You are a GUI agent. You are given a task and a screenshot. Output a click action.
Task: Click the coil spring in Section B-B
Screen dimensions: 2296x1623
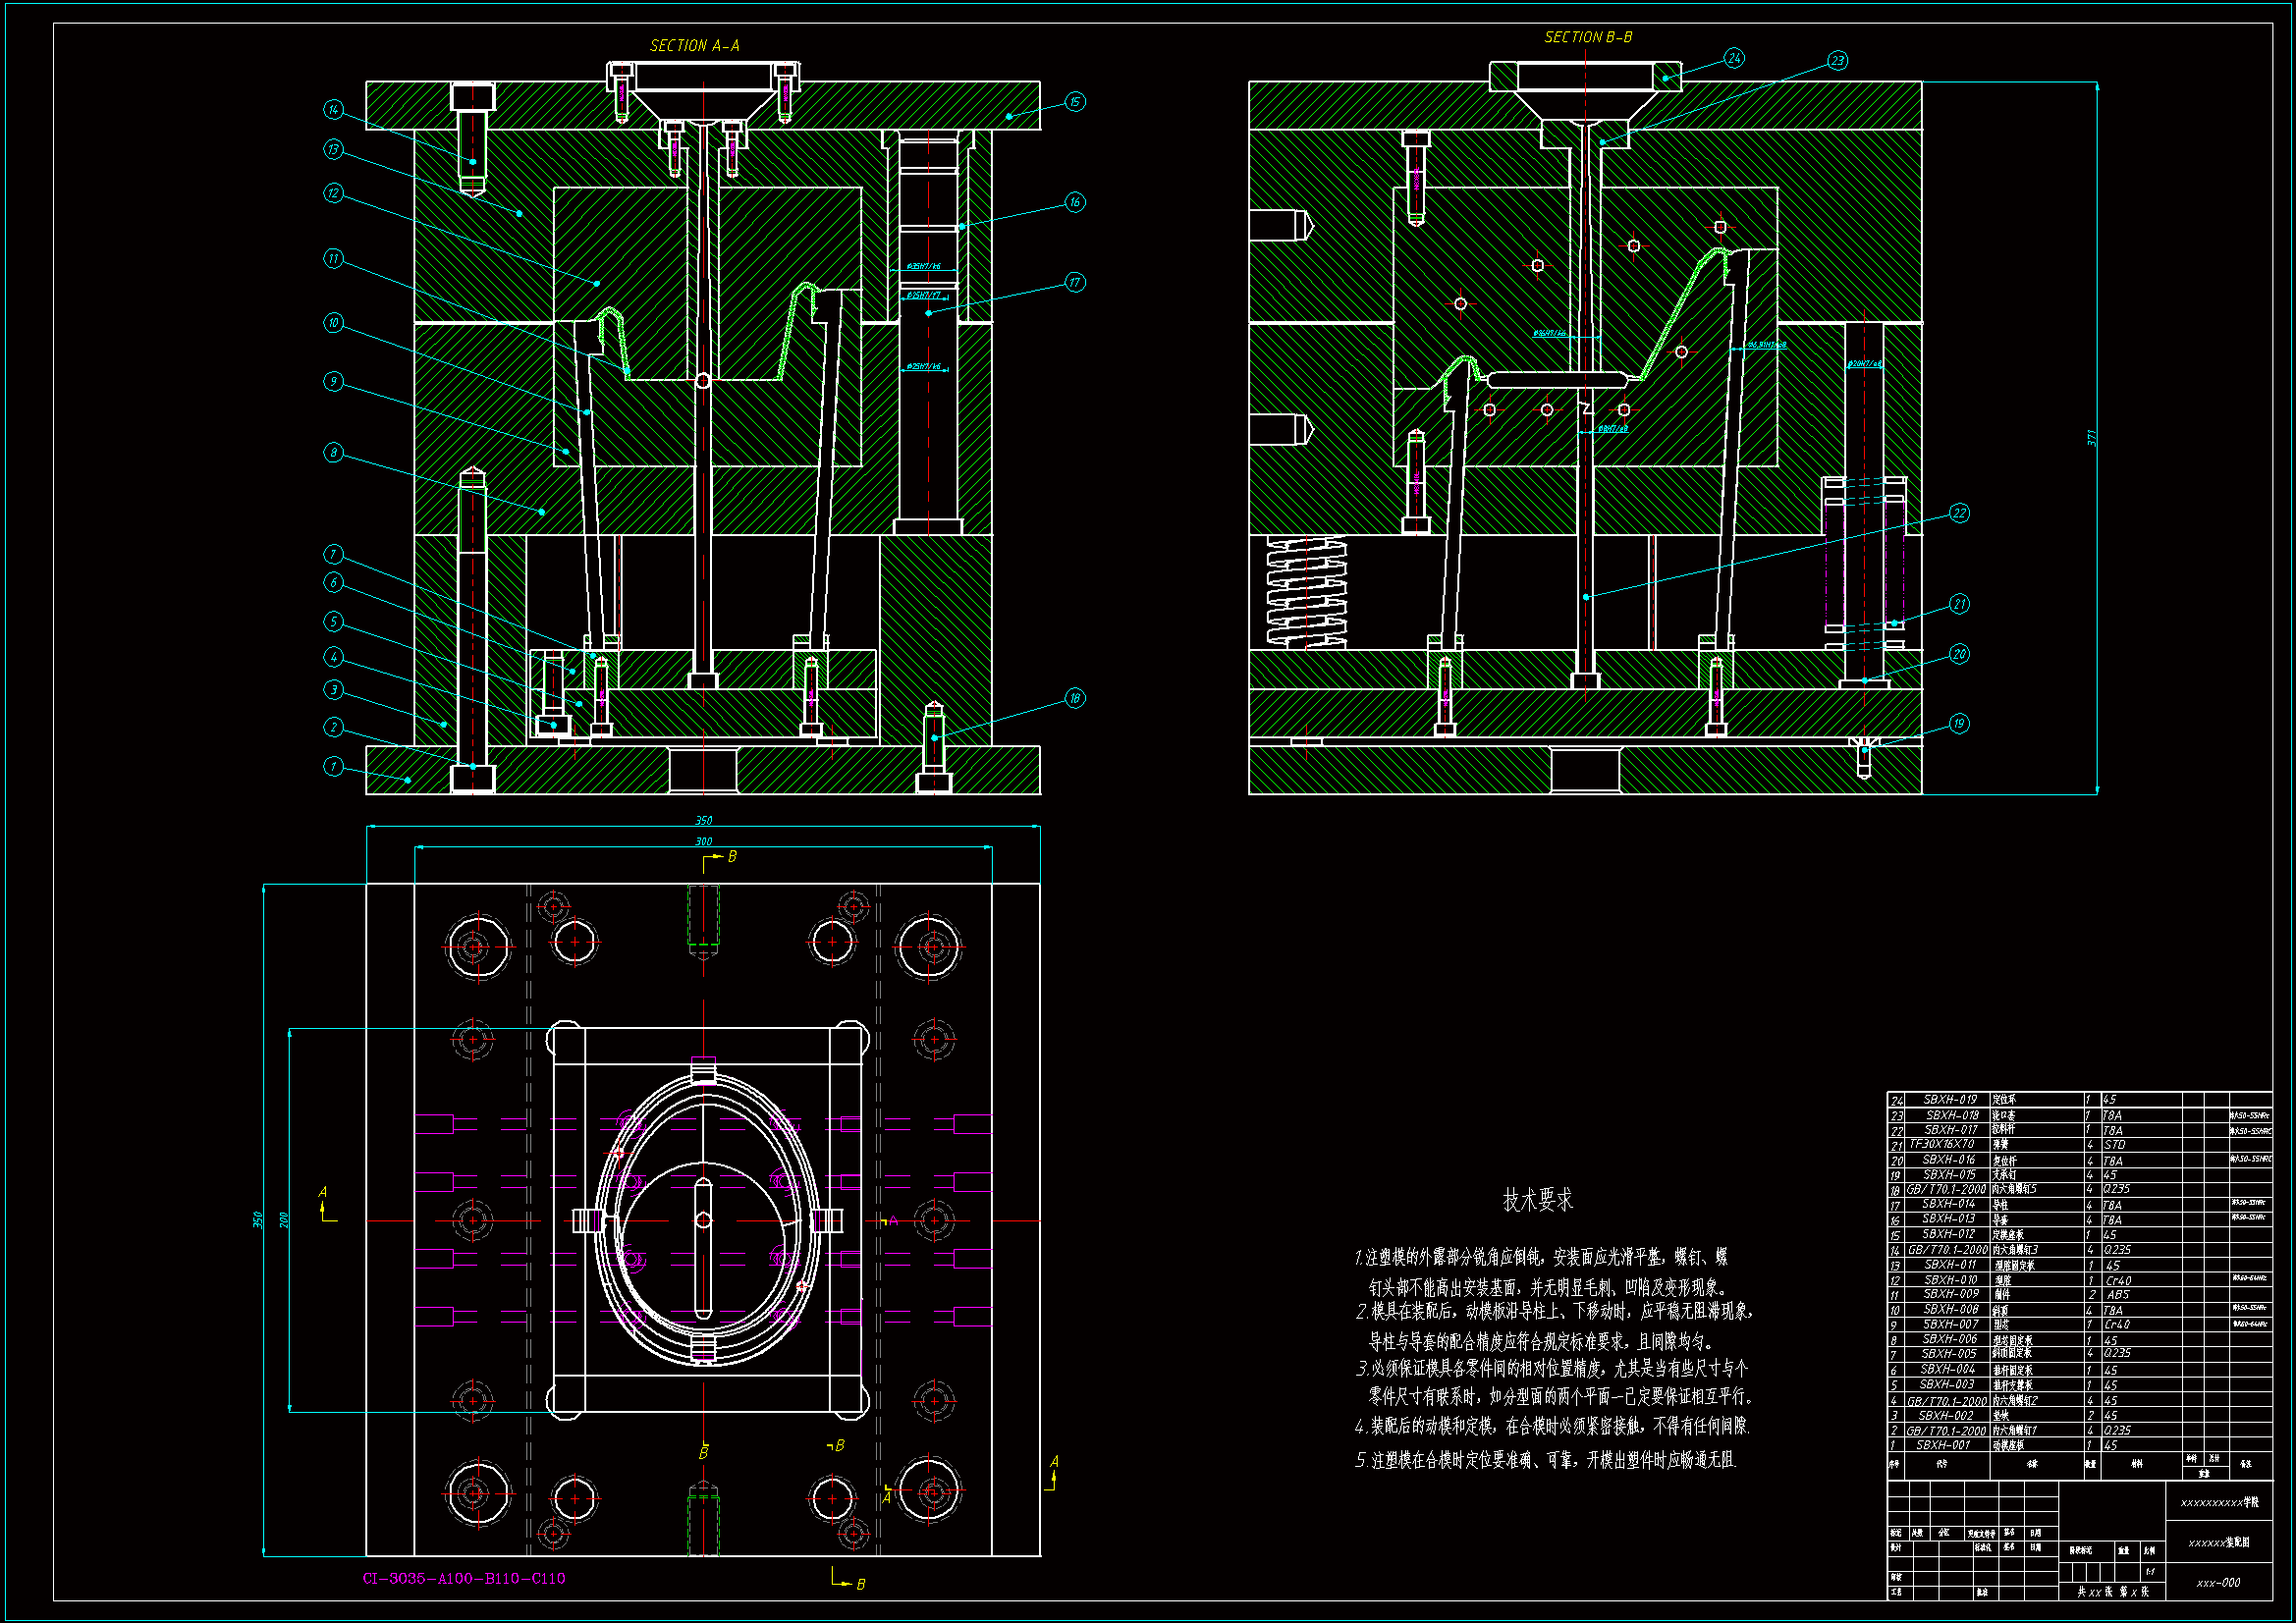click(1306, 592)
